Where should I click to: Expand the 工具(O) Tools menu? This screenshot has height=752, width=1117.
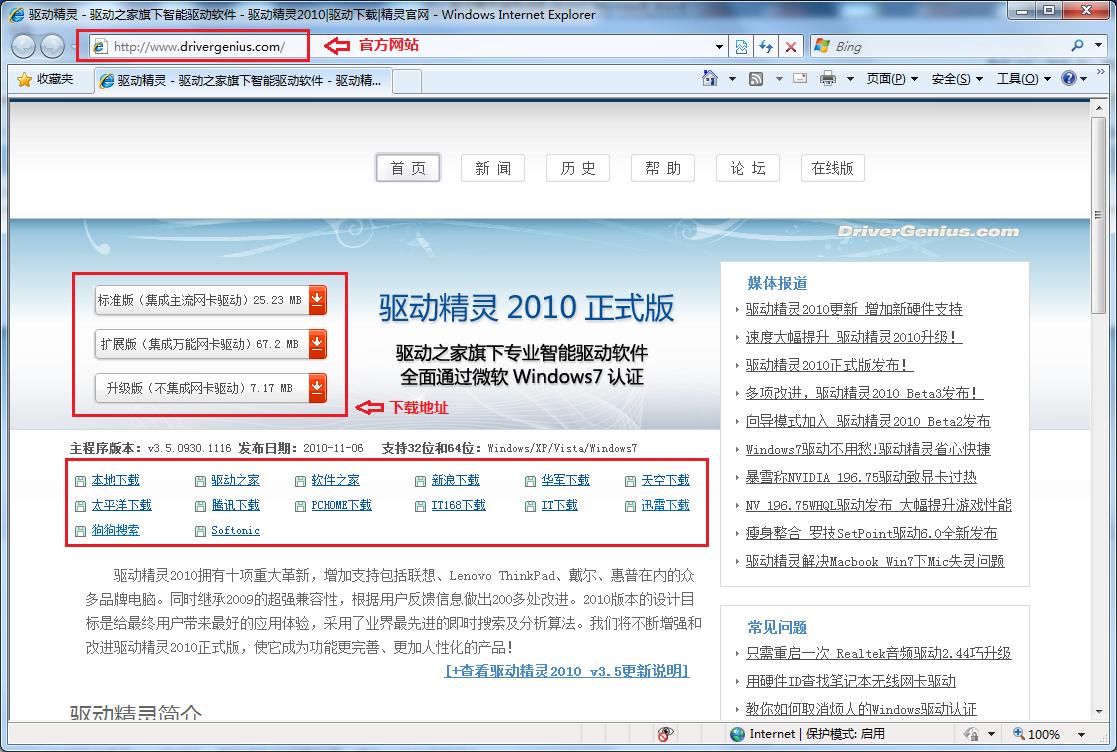pyautogui.click(x=1023, y=79)
